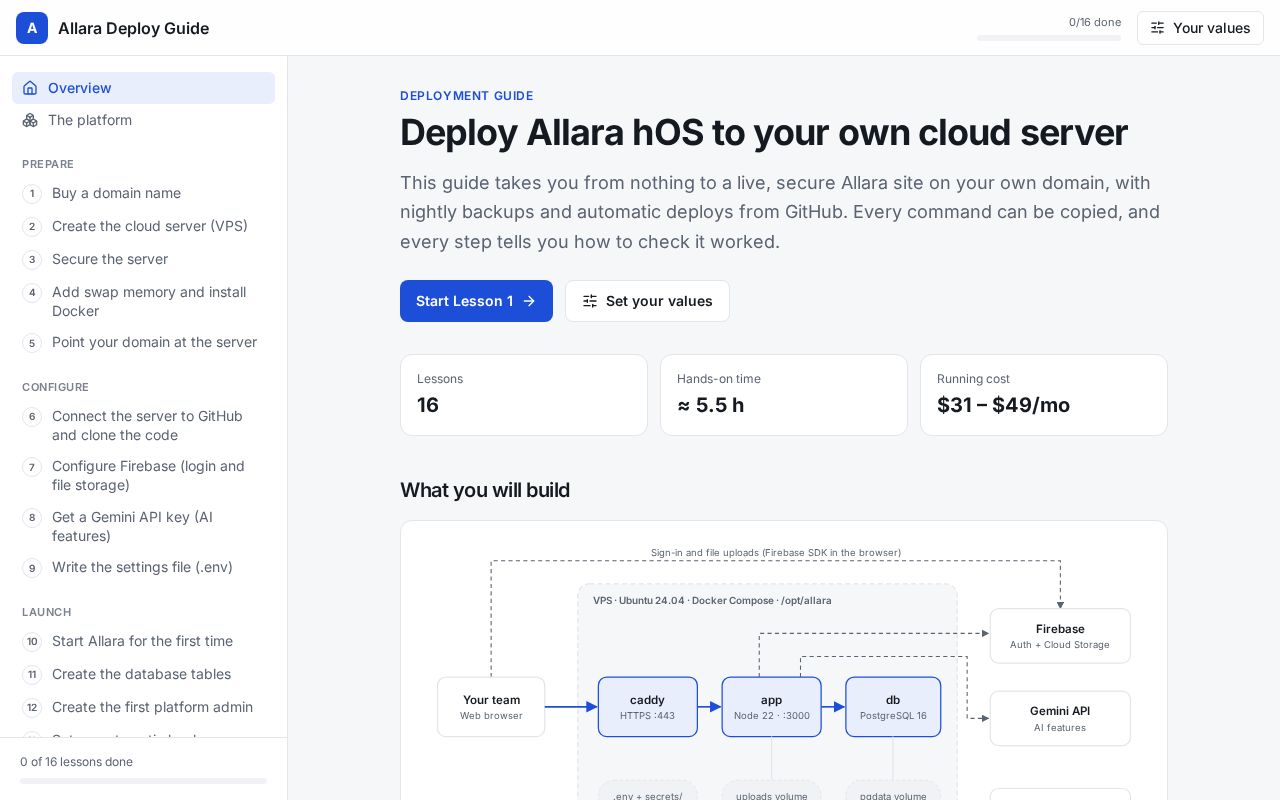The width and height of the screenshot is (1280, 800).
Task: Click step number 10 badge
Action: [32, 641]
